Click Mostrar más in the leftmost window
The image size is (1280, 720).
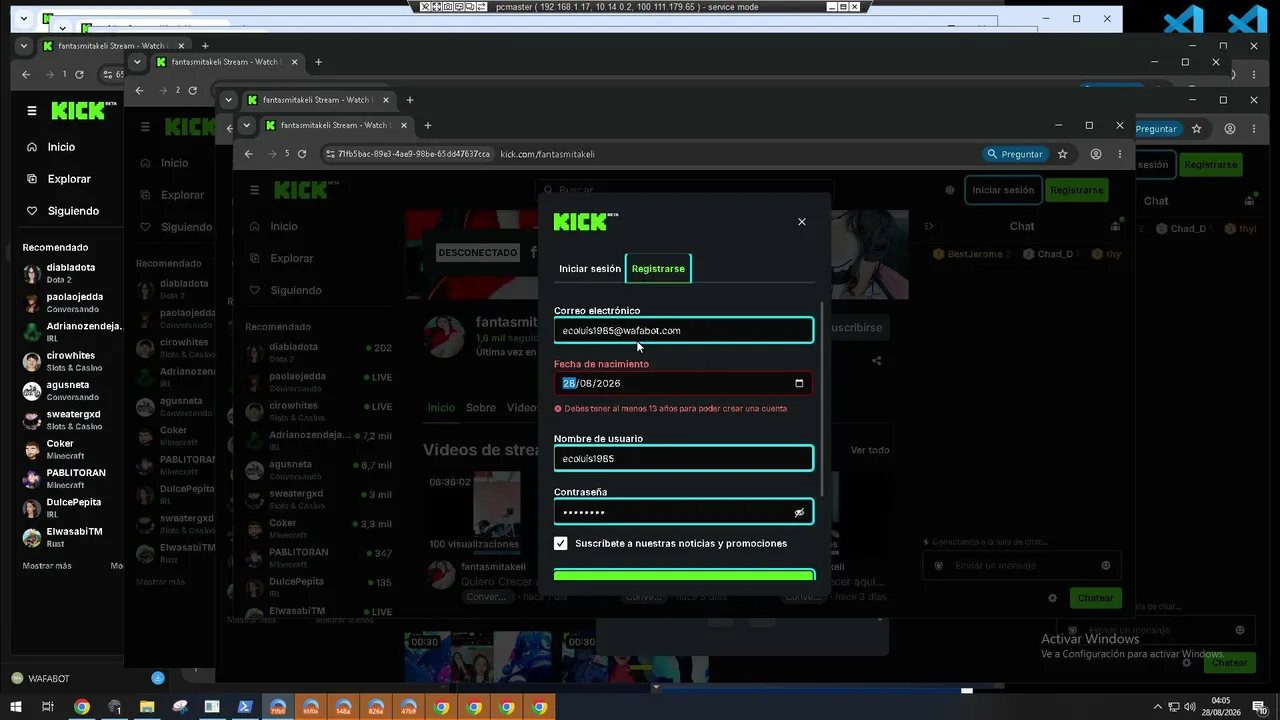coord(47,566)
